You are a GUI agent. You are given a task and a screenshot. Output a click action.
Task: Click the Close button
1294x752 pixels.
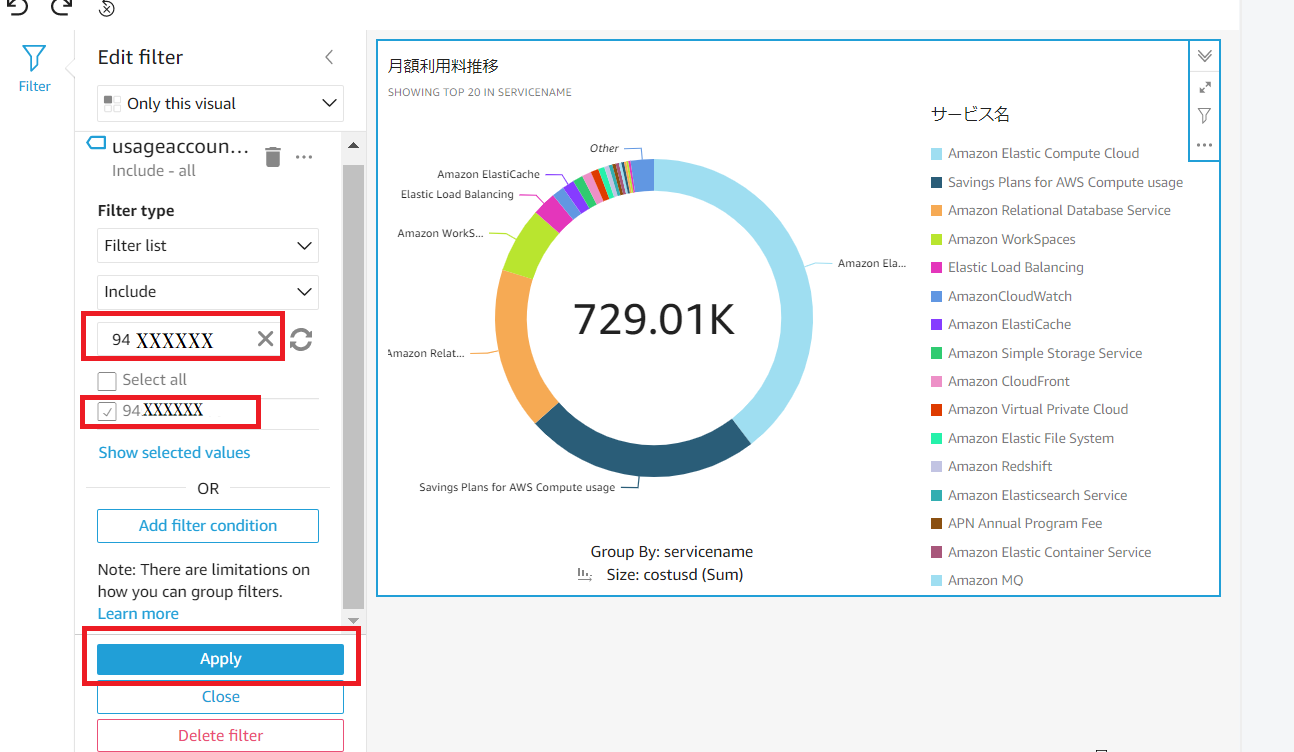[220, 697]
